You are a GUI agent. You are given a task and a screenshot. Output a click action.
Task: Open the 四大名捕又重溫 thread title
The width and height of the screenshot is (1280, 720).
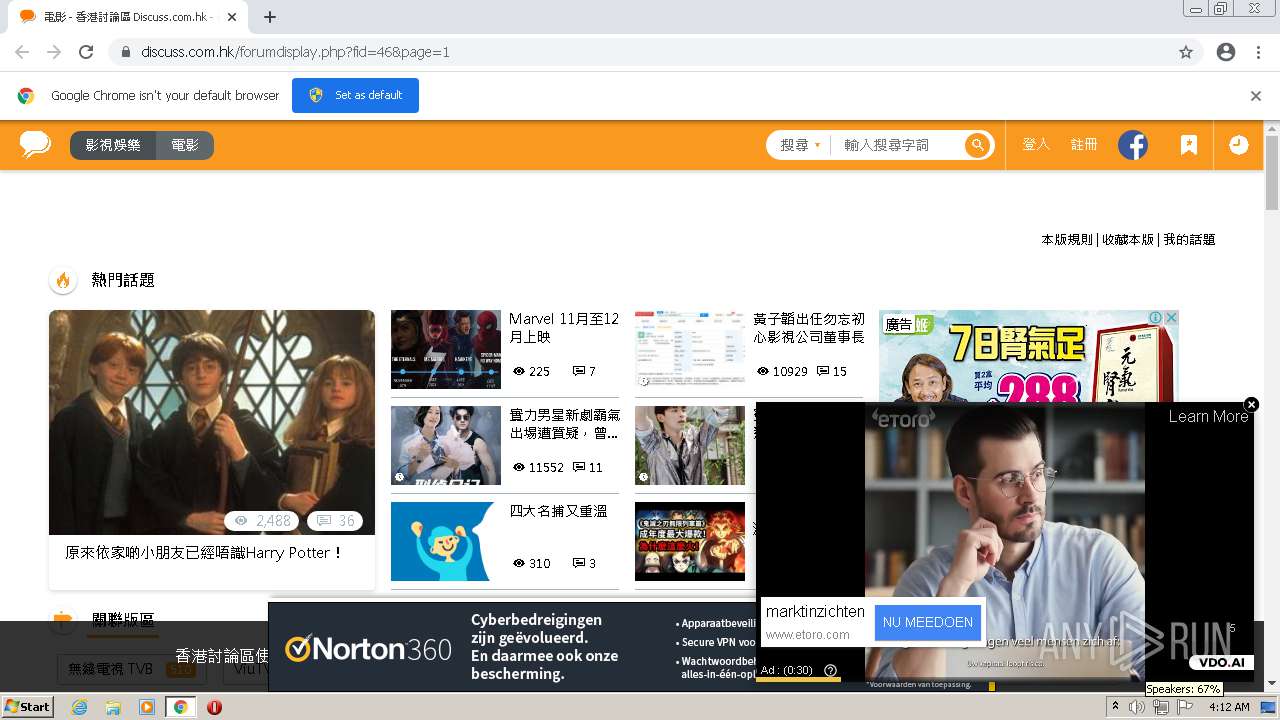click(558, 511)
